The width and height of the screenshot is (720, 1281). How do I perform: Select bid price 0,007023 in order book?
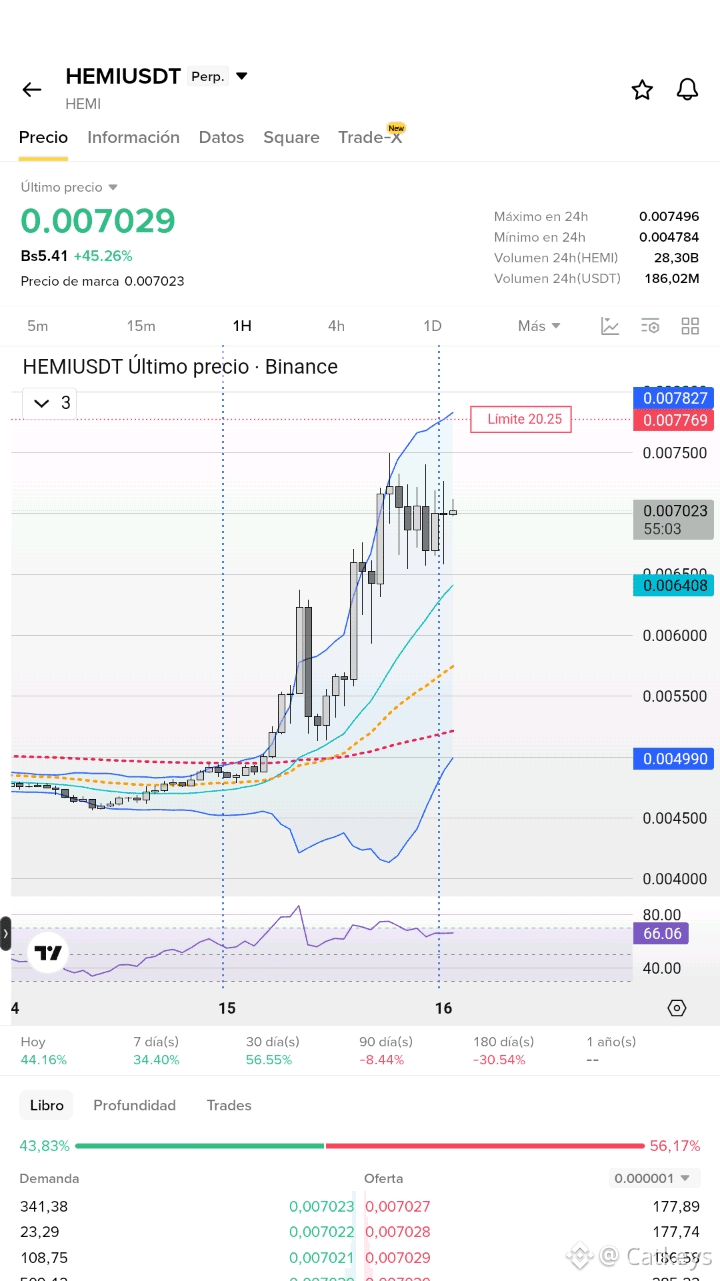pos(322,1207)
